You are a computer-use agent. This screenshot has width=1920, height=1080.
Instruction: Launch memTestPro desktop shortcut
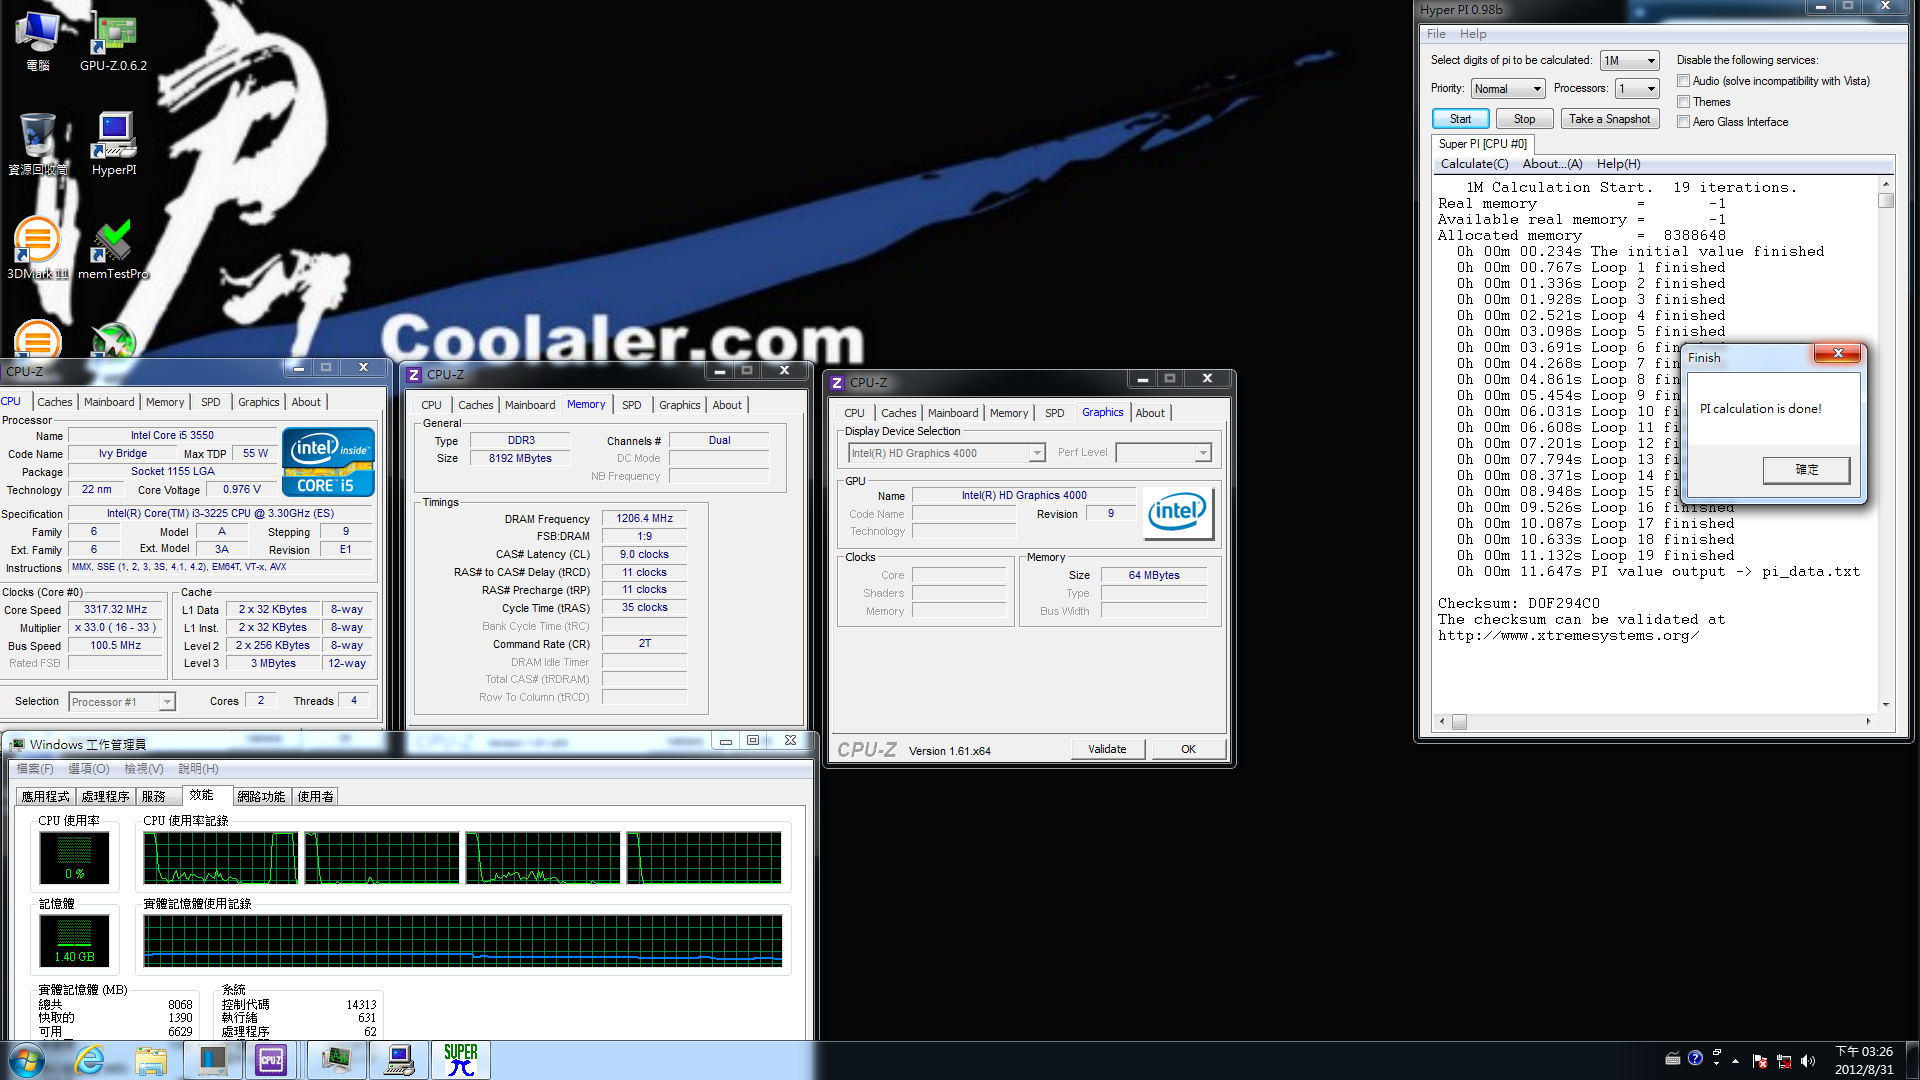point(113,250)
